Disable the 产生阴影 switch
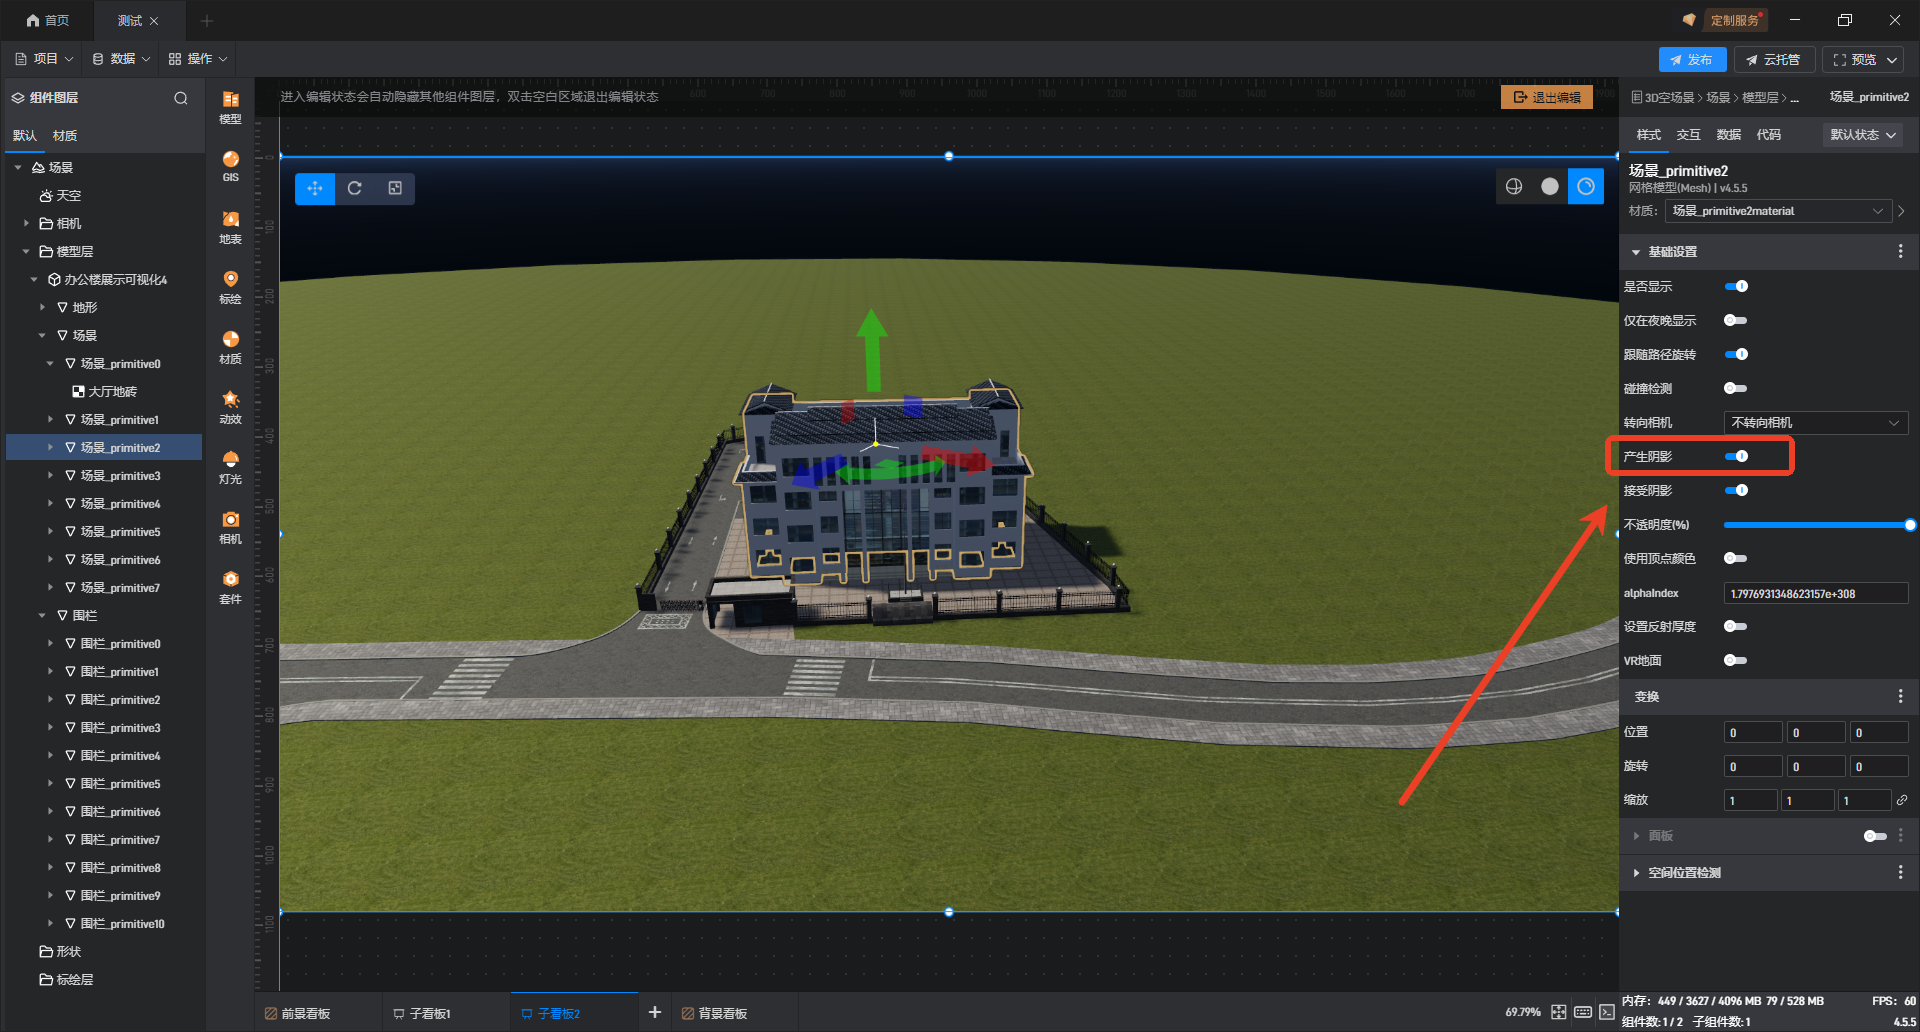This screenshot has height=1032, width=1920. pos(1736,456)
